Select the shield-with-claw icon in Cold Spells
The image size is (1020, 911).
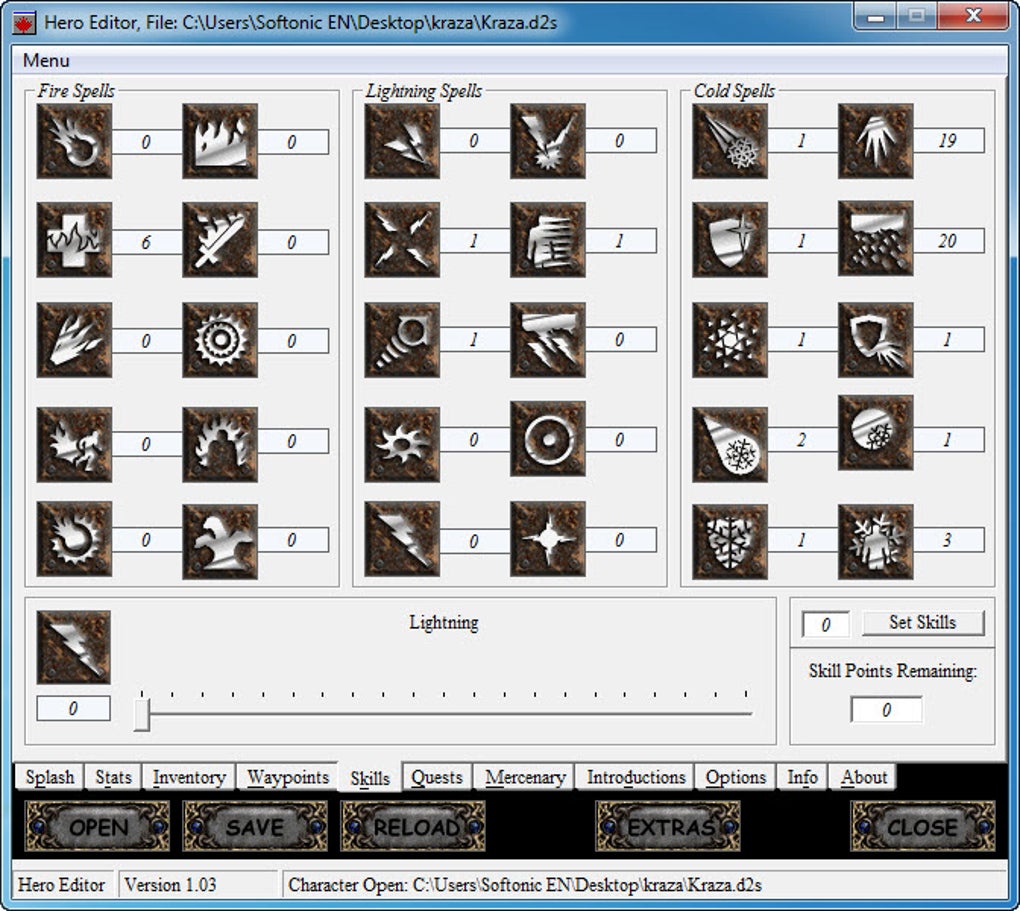[876, 340]
